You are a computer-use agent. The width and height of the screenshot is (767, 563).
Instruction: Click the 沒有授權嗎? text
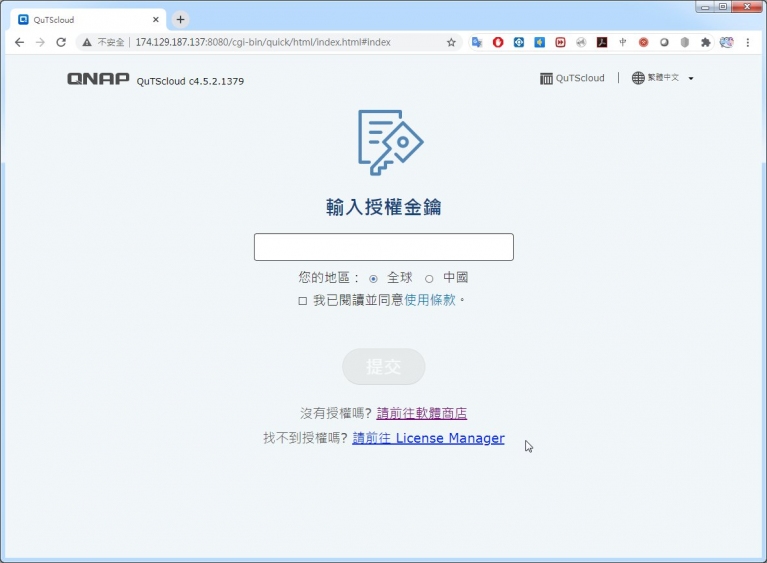tap(336, 413)
